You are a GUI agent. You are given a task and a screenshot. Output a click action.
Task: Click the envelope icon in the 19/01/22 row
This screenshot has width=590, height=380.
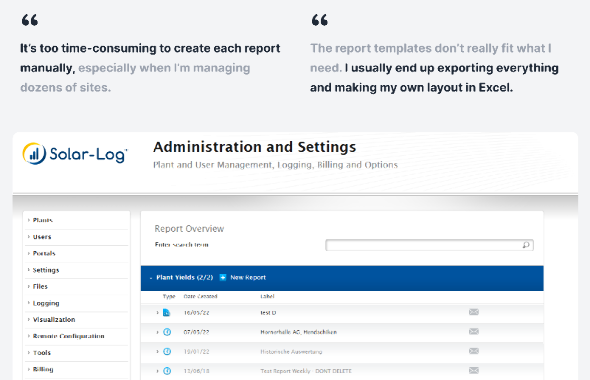(474, 351)
